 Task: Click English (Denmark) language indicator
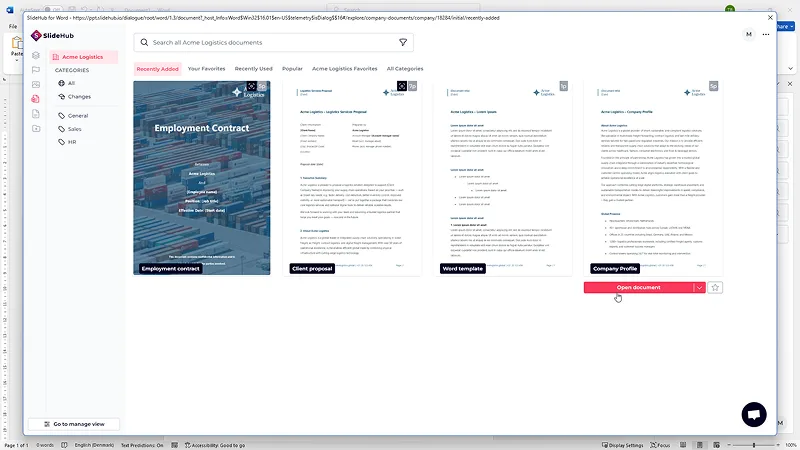pyautogui.click(x=94, y=445)
